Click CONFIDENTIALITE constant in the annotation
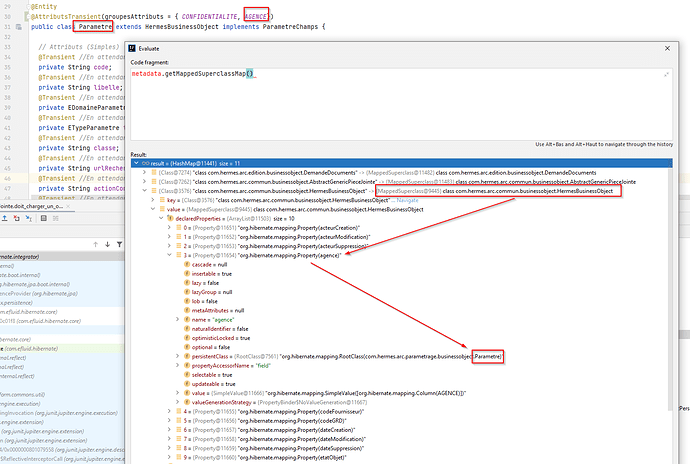The height and width of the screenshot is (464, 690). click(x=209, y=17)
